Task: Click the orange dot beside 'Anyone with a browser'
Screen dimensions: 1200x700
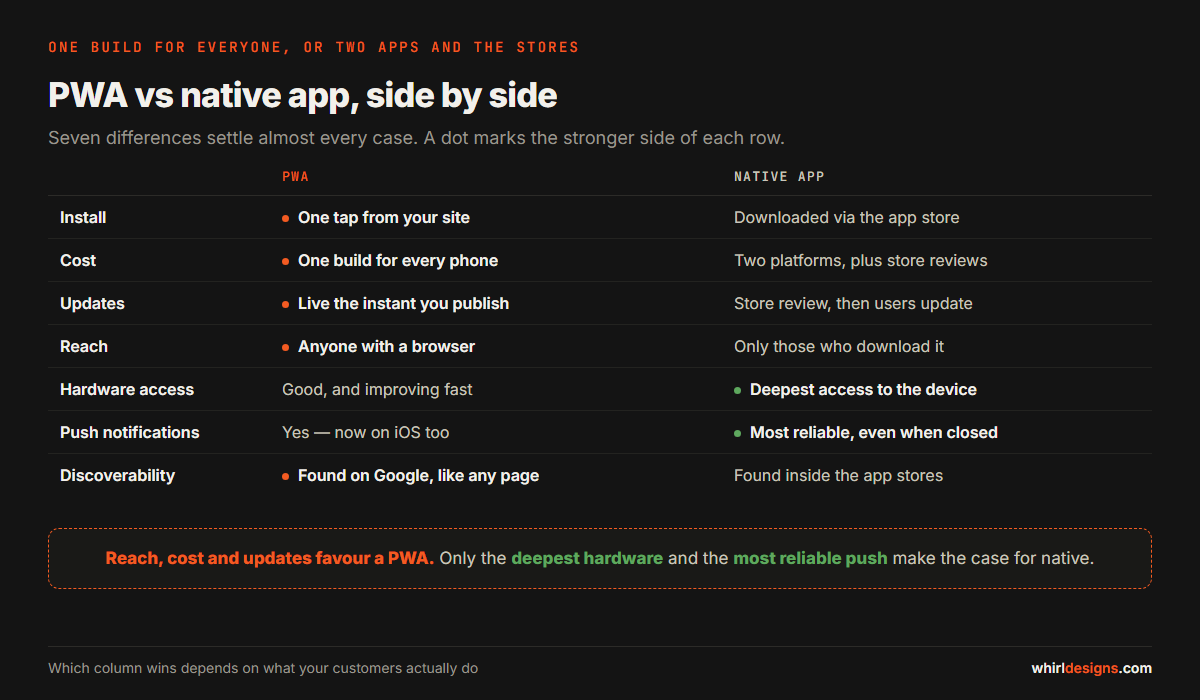Action: (x=286, y=347)
